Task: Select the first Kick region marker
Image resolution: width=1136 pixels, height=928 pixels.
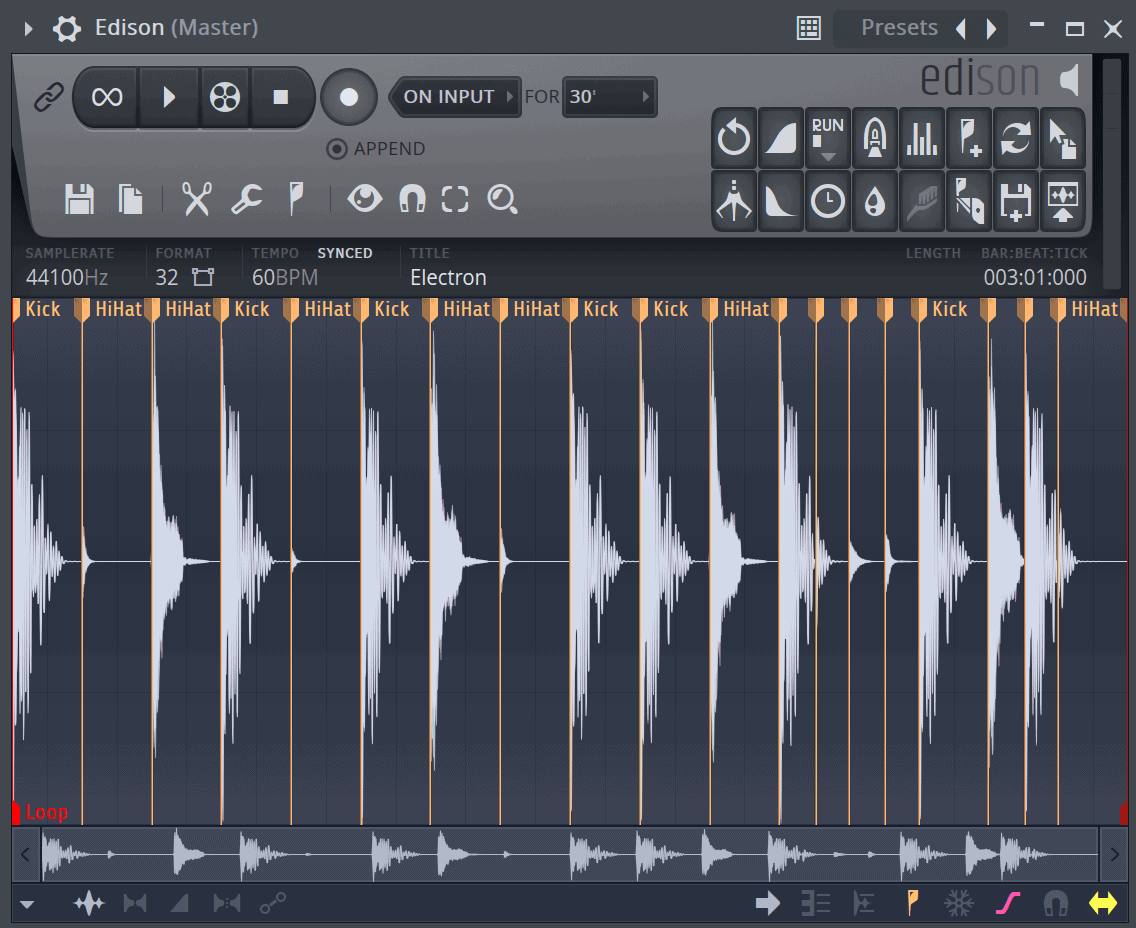Action: [36, 309]
